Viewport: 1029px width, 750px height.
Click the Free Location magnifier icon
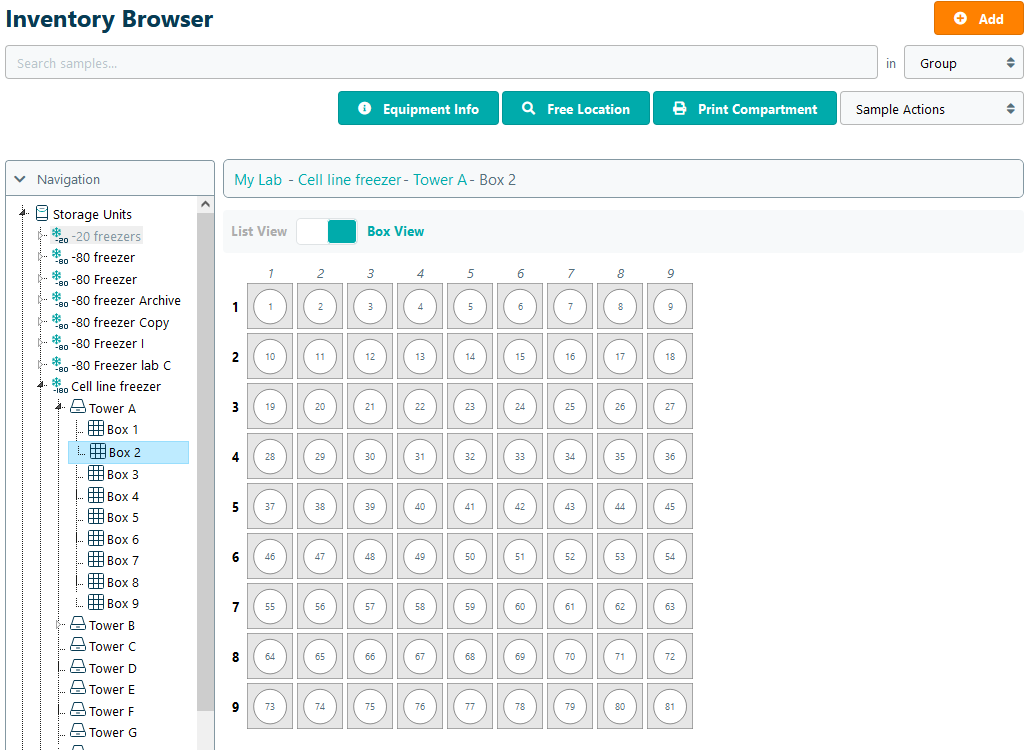[x=529, y=108]
